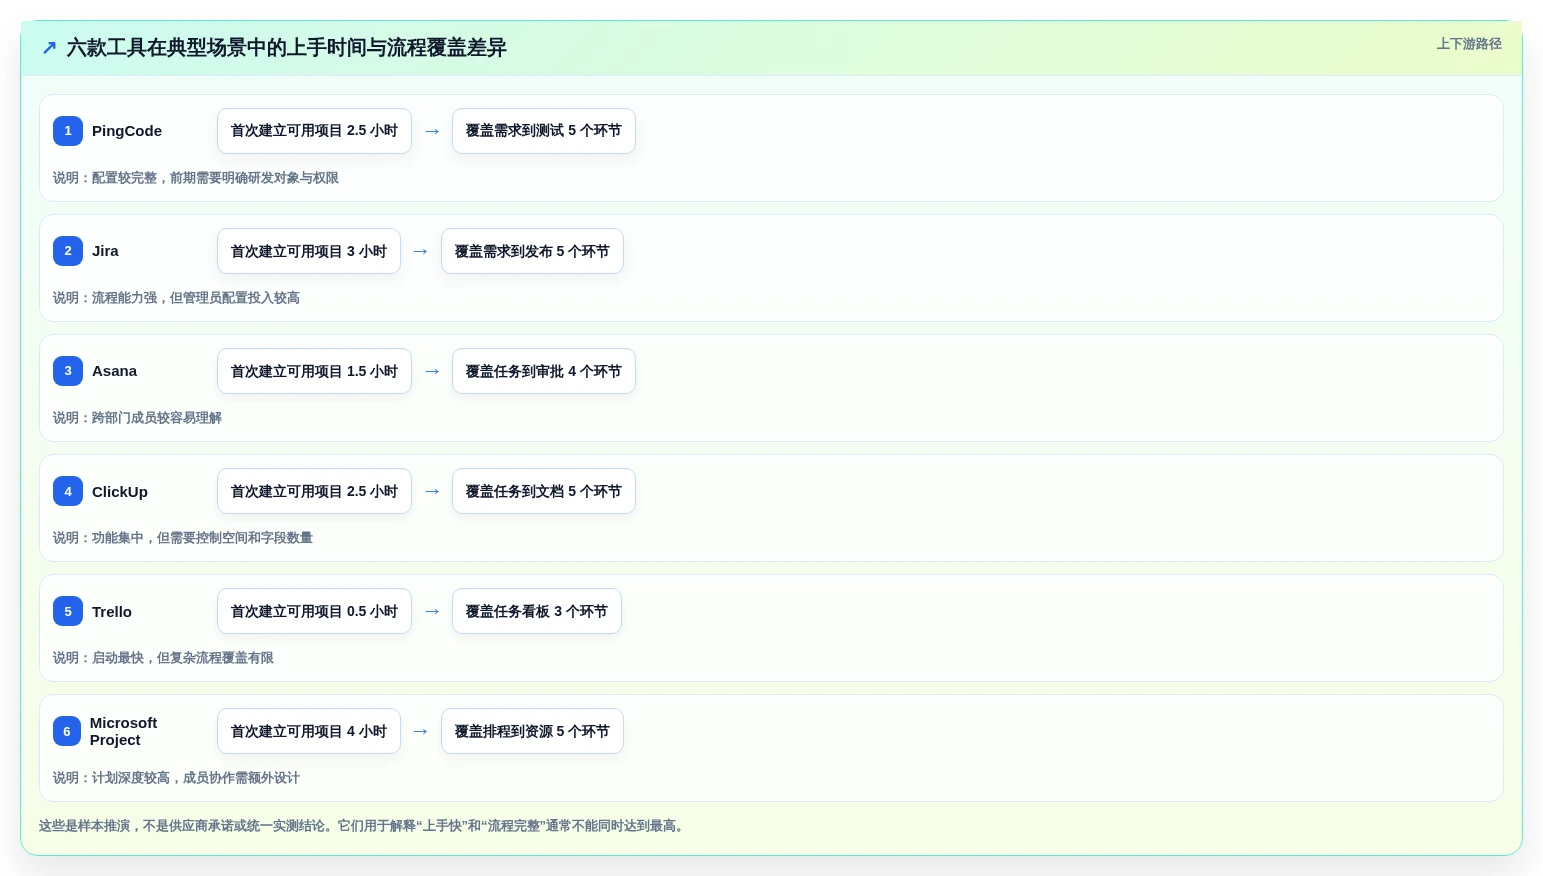Click the number 2 badge for Jira
The width and height of the screenshot is (1543, 876).
tap(68, 251)
